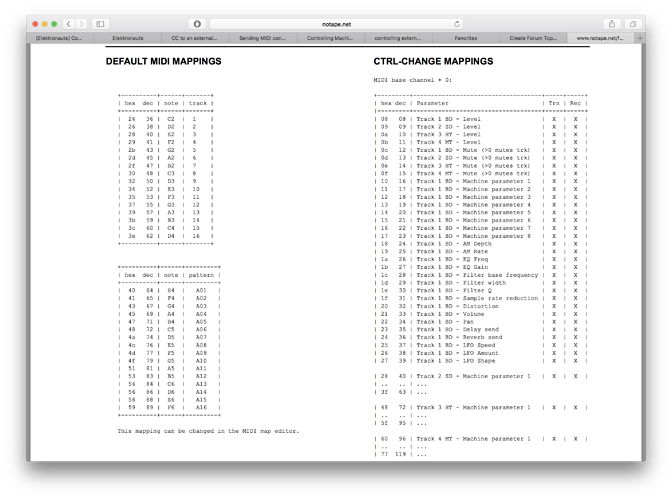Screen dimensions: 672x499
Task: Click note D4 row for track 16
Action: (165, 236)
